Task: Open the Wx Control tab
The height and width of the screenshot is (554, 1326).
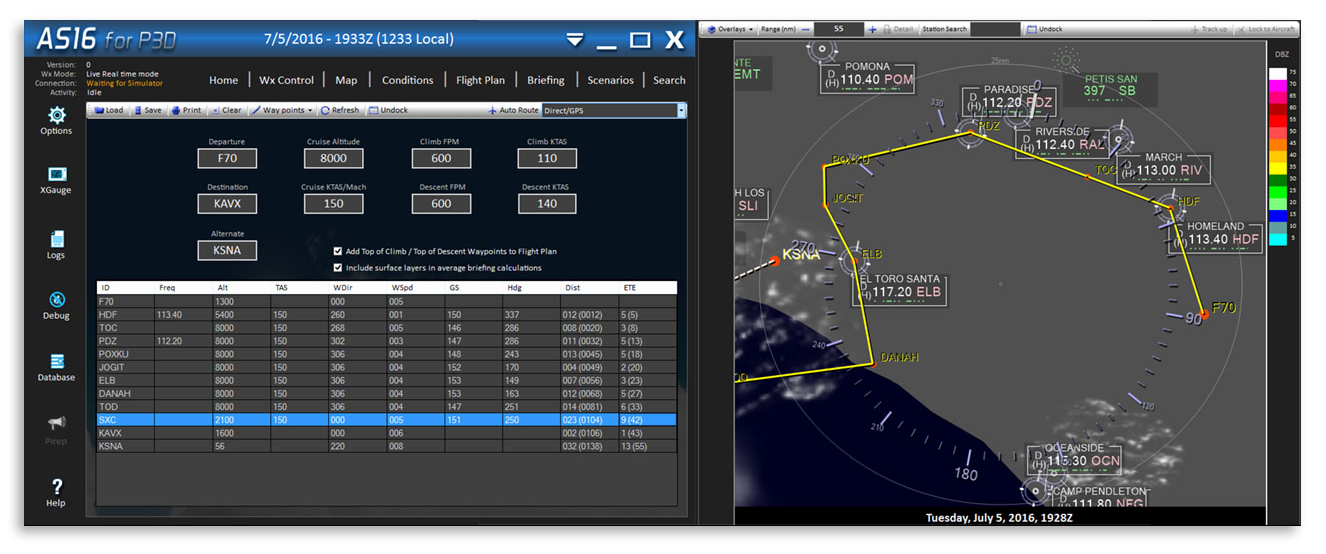Action: tap(286, 80)
